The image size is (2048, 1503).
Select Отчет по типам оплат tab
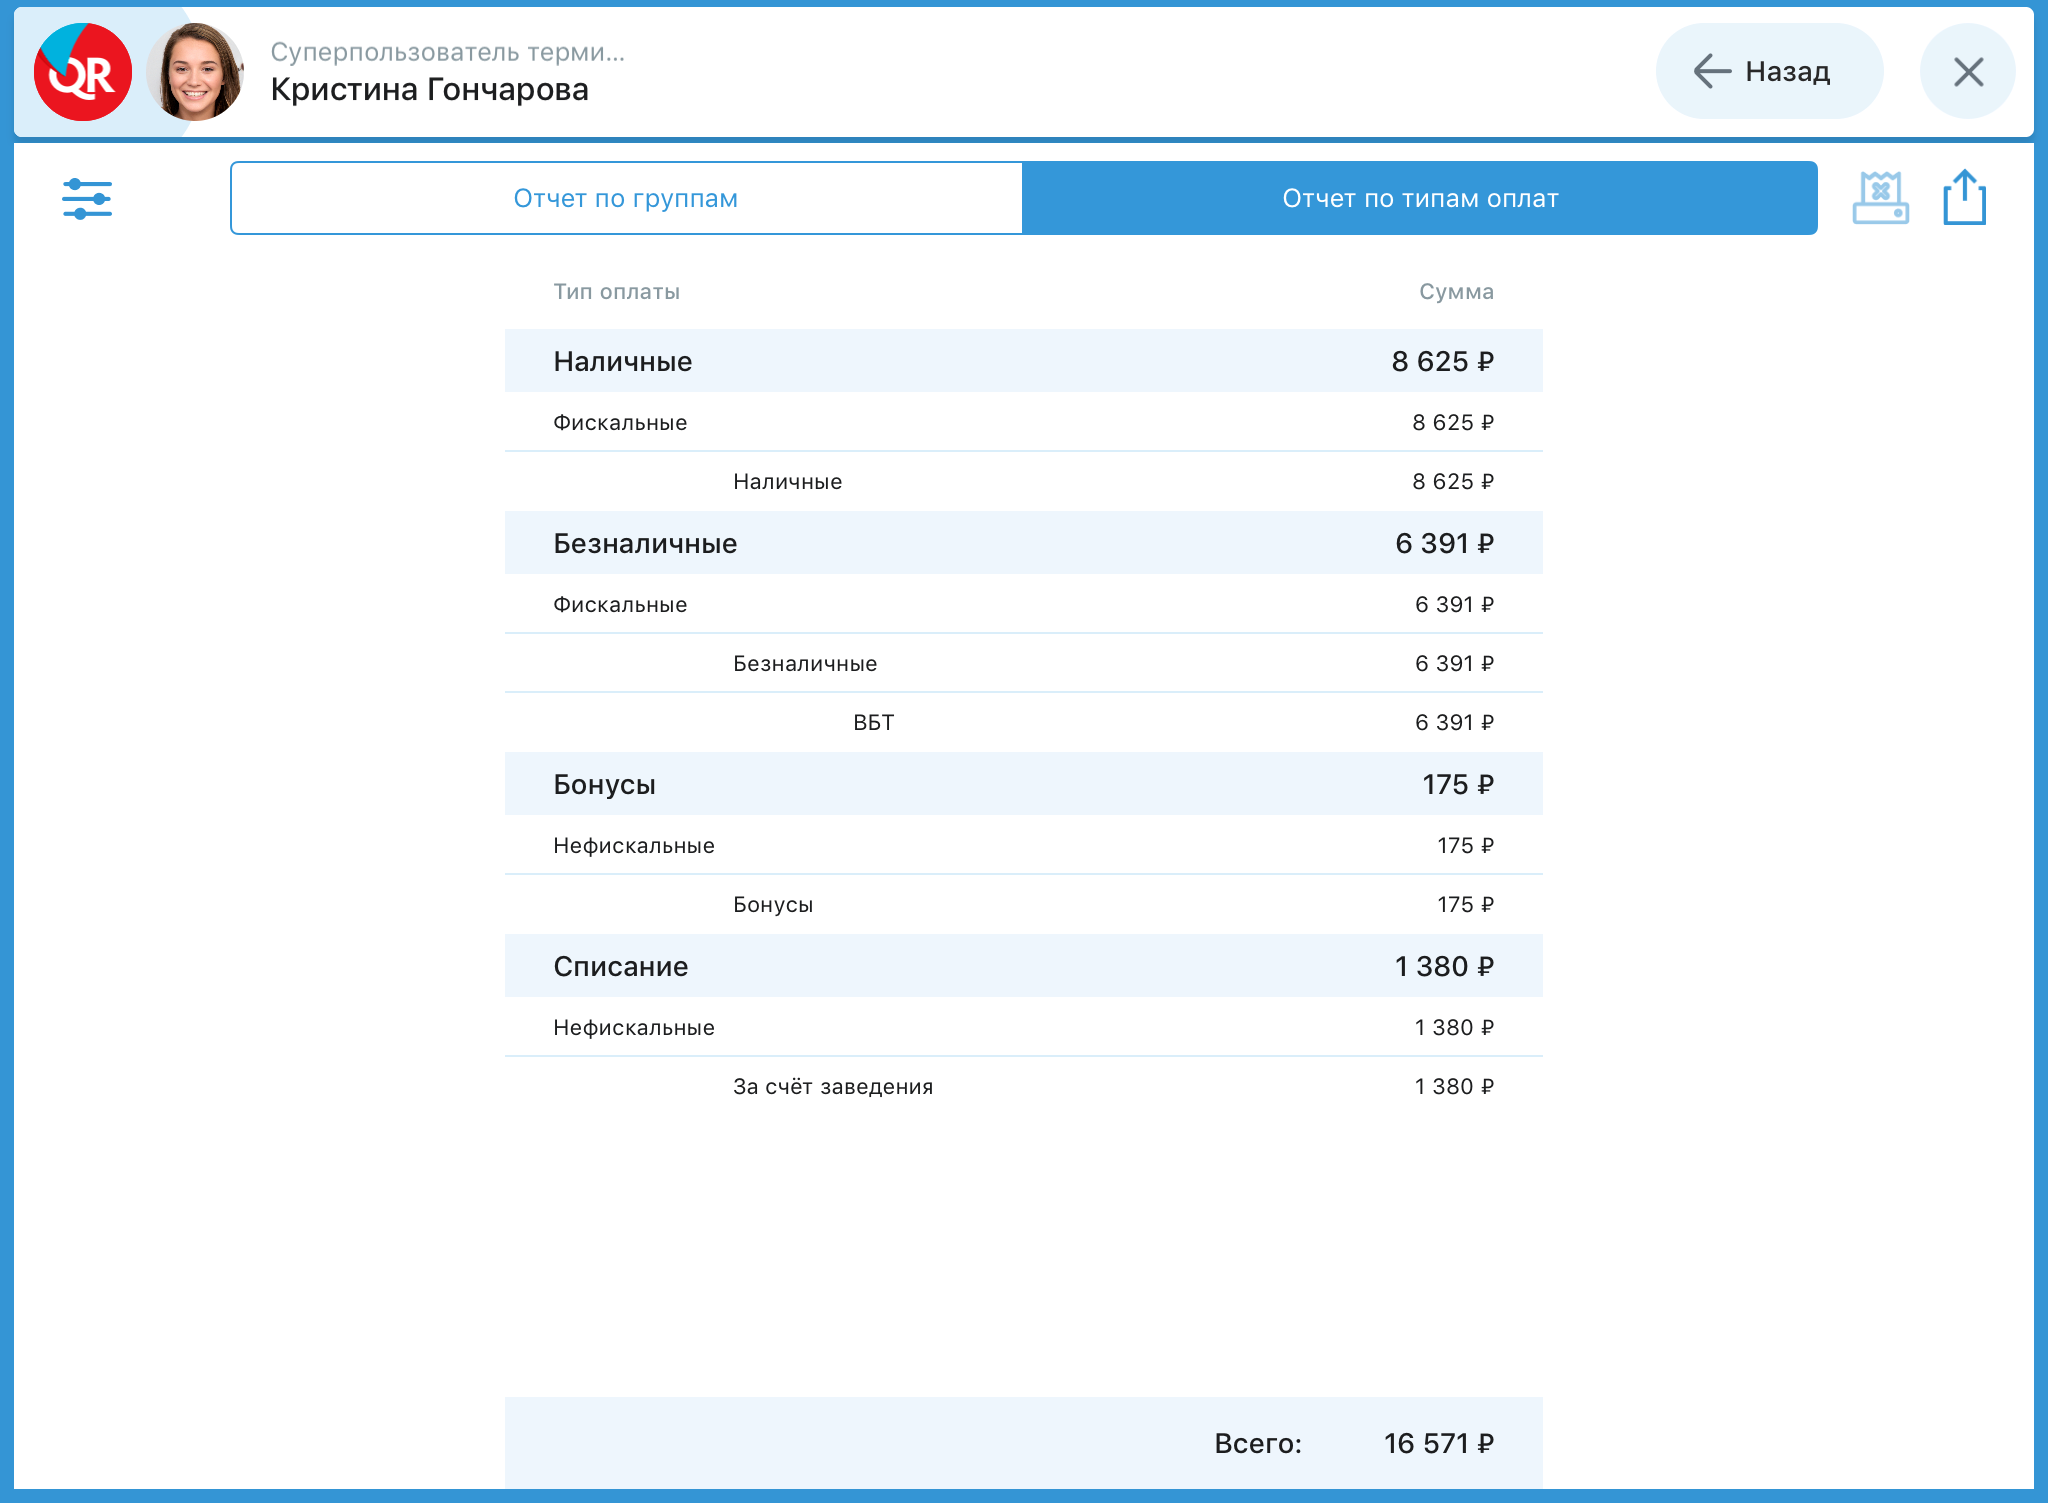[x=1419, y=198]
